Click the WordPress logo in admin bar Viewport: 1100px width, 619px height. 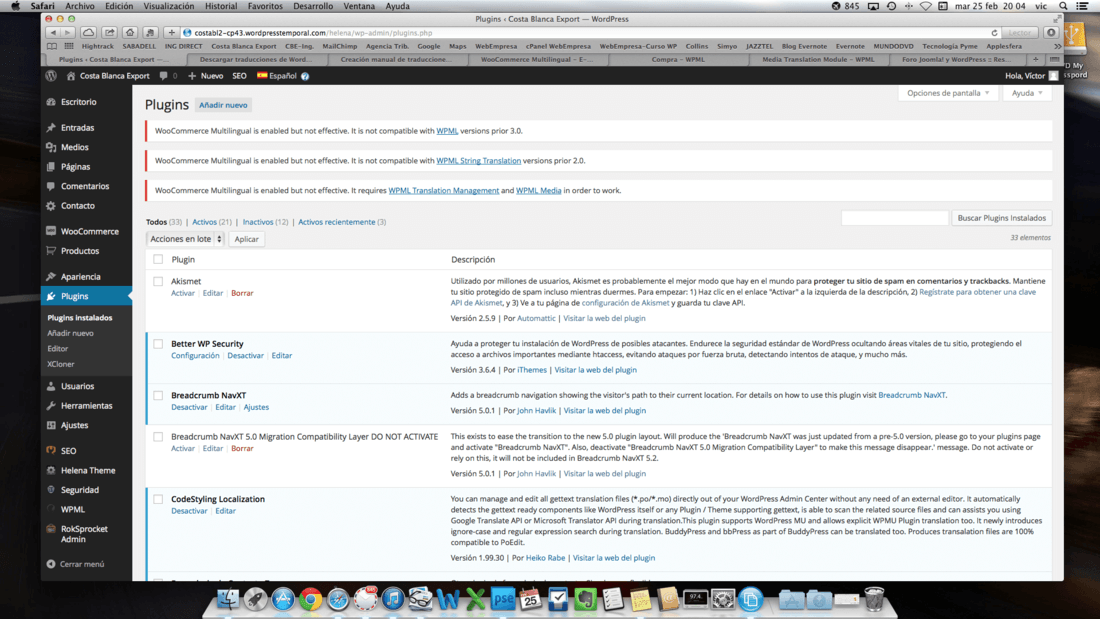[x=51, y=76]
